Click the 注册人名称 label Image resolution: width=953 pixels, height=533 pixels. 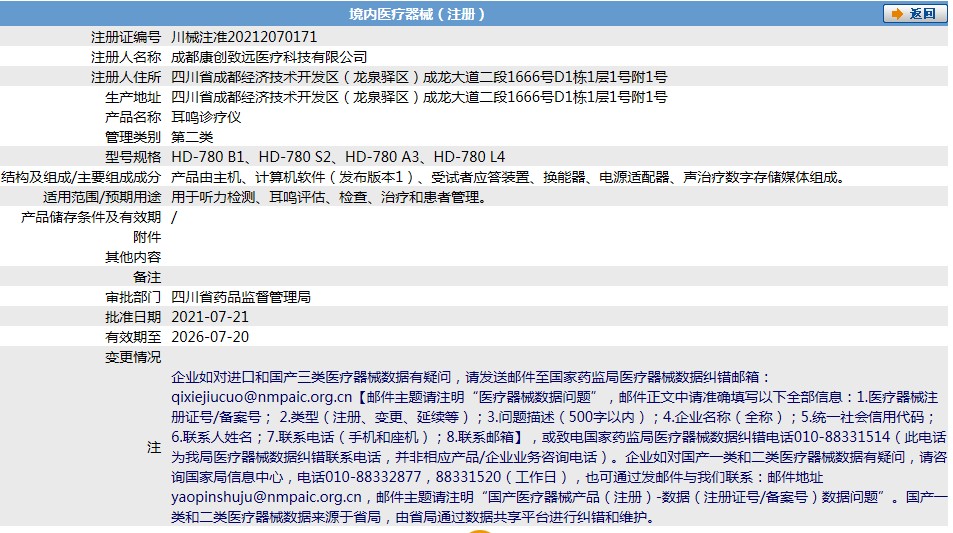tap(126, 57)
